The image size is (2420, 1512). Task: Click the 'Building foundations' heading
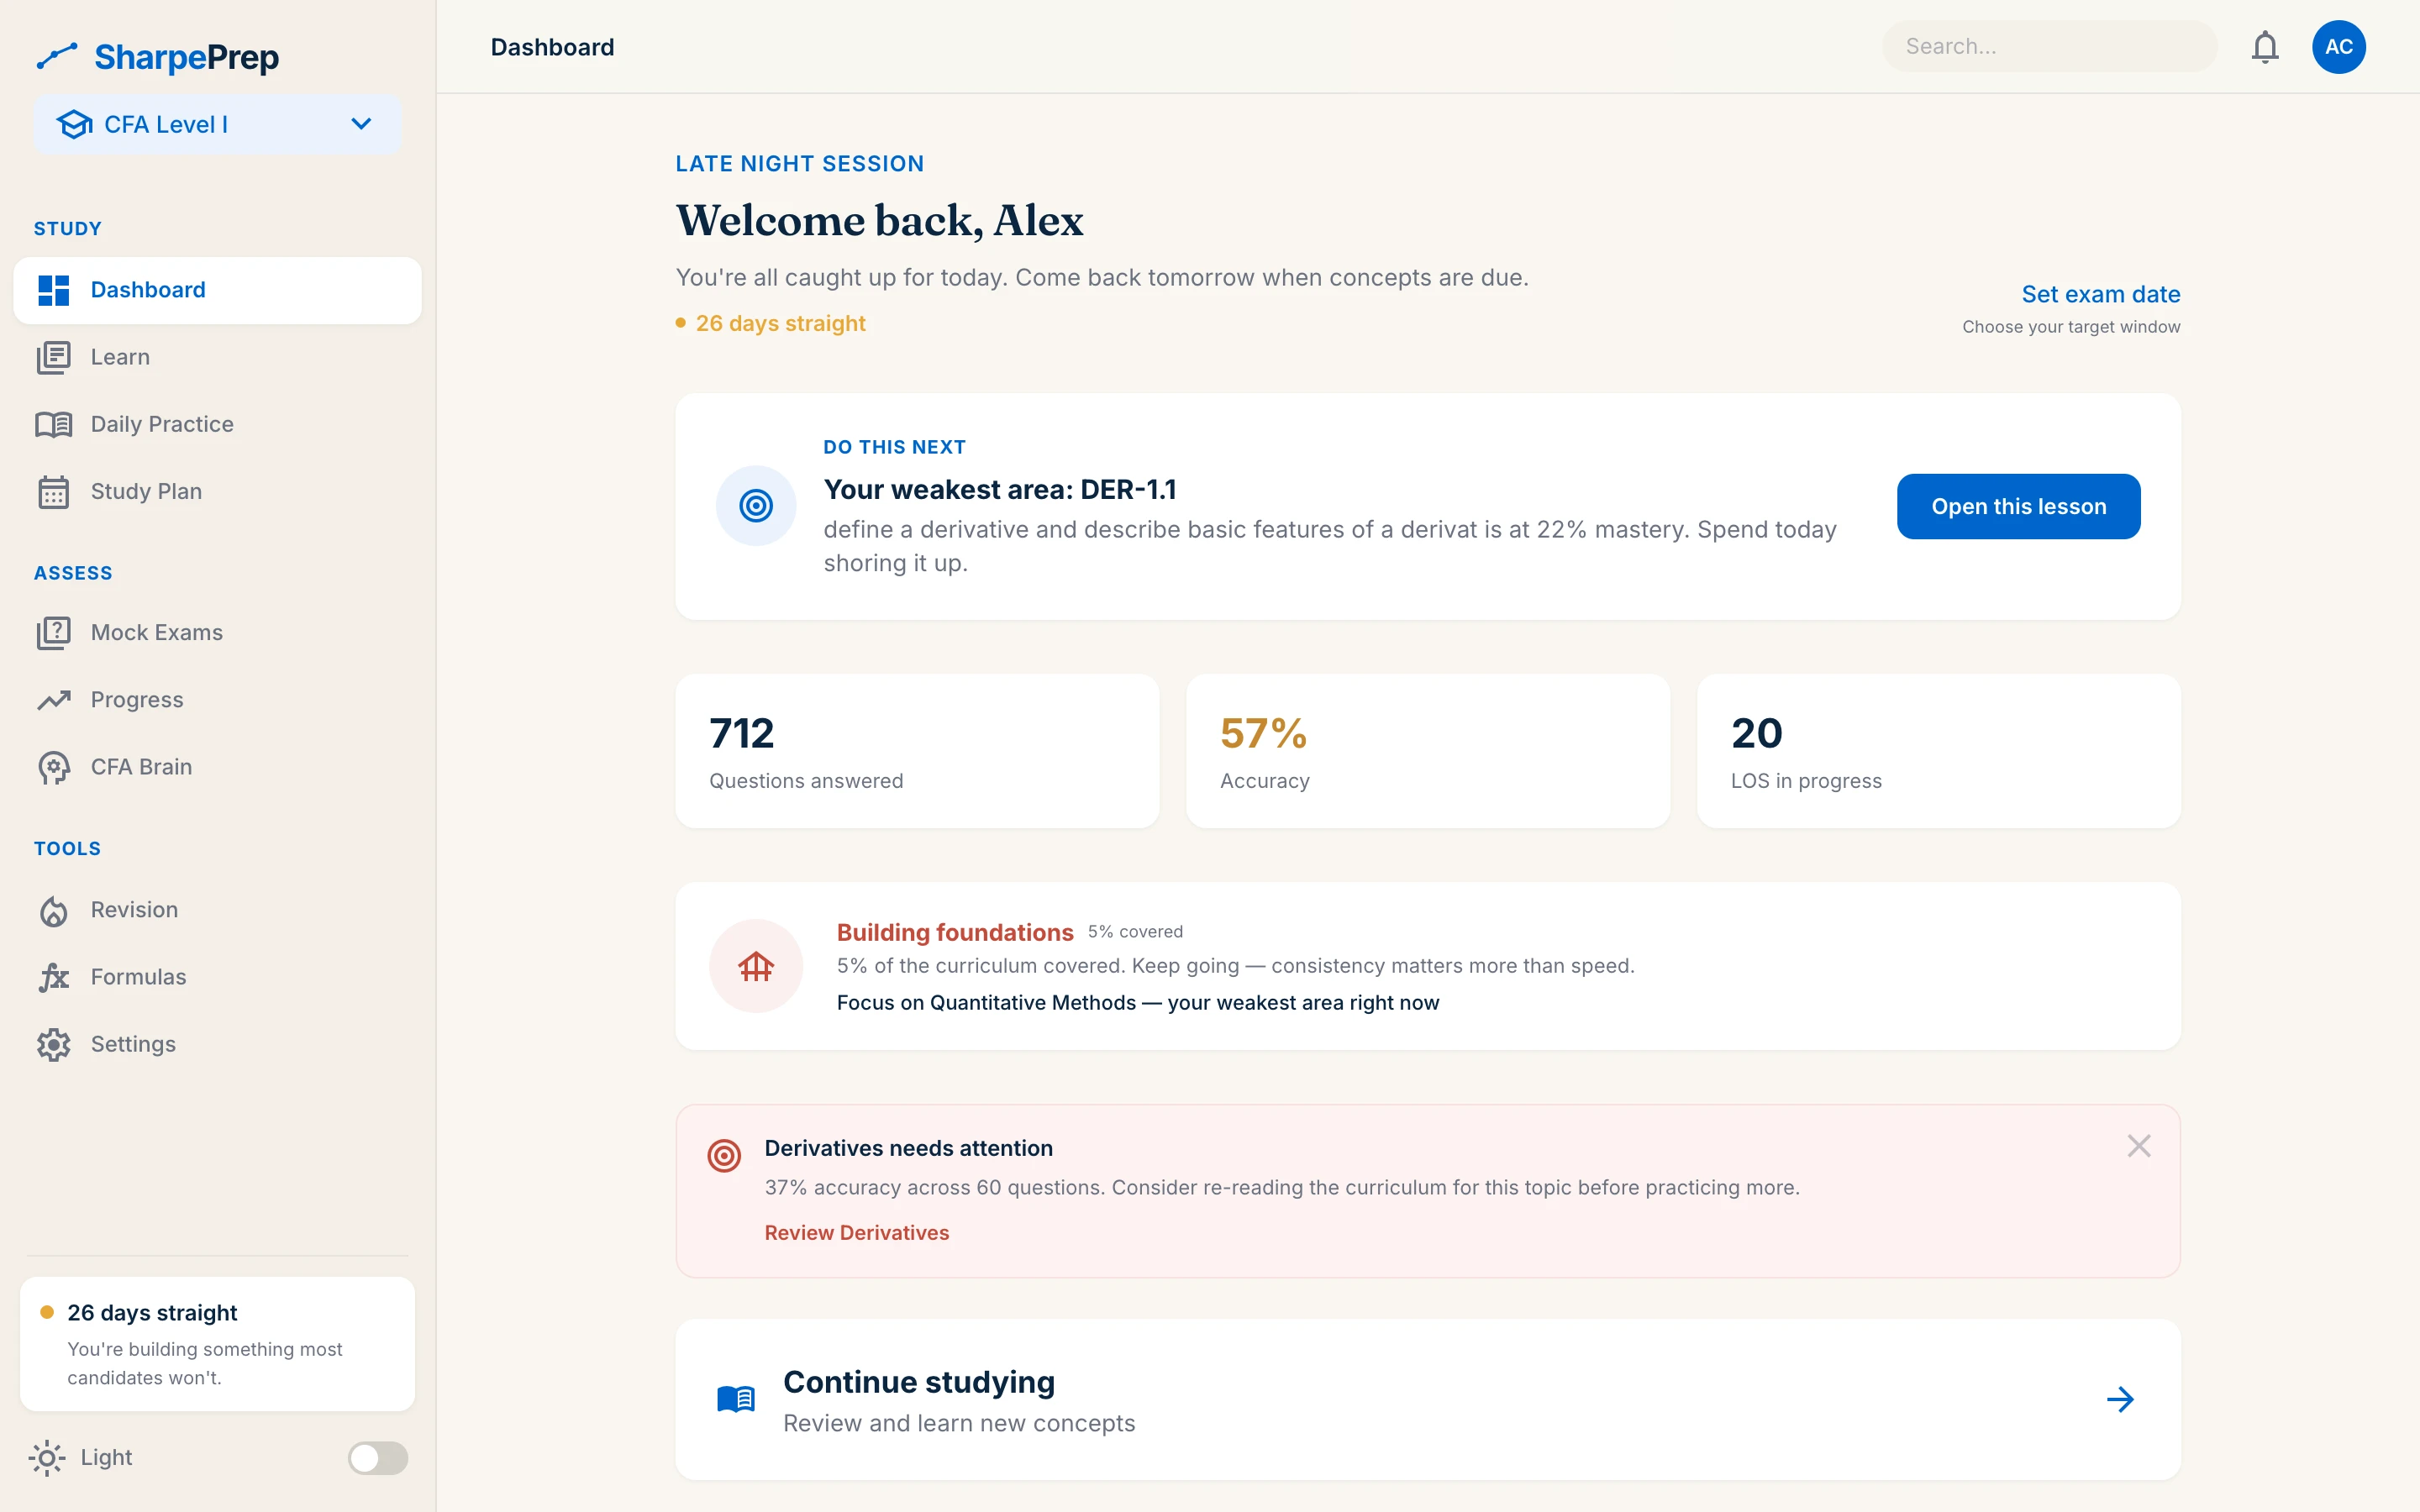click(x=955, y=932)
